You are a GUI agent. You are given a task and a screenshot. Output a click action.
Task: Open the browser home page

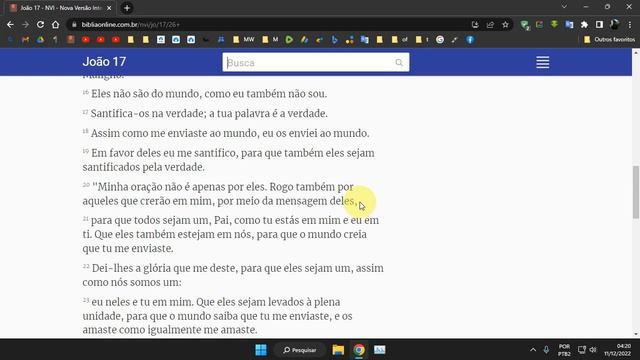click(56, 24)
